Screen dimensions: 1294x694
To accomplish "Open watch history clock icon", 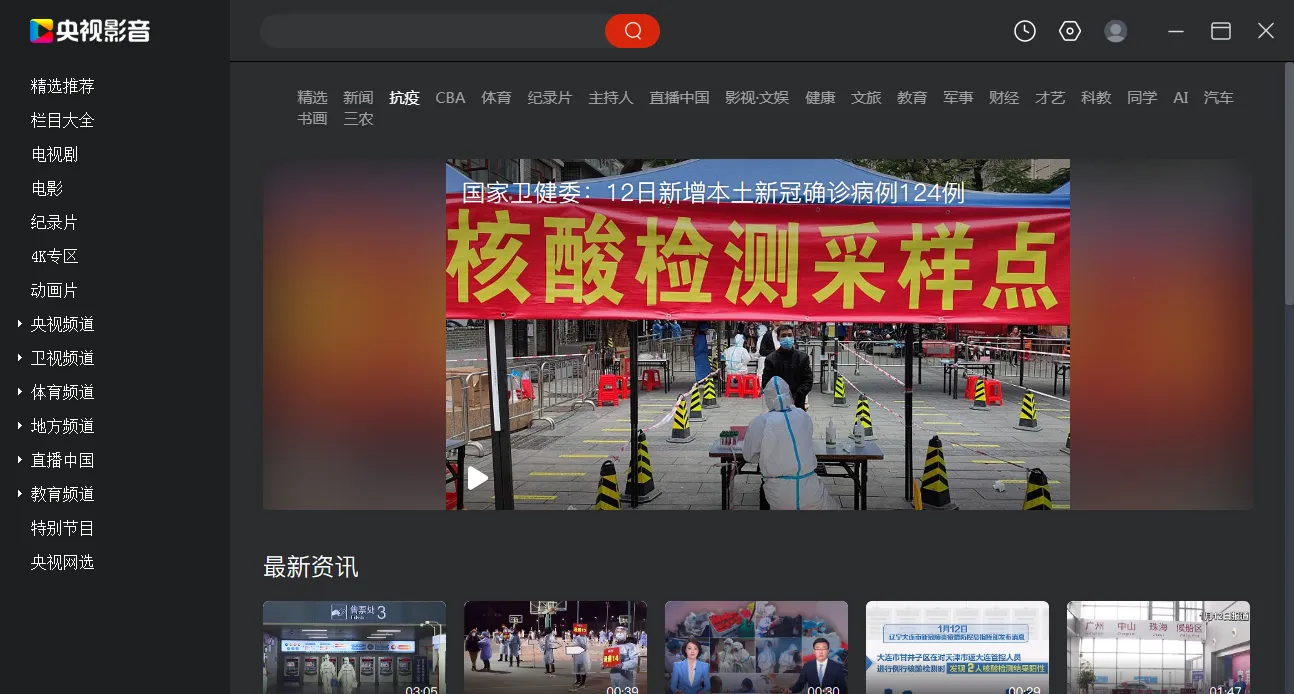I will 1024,31.
